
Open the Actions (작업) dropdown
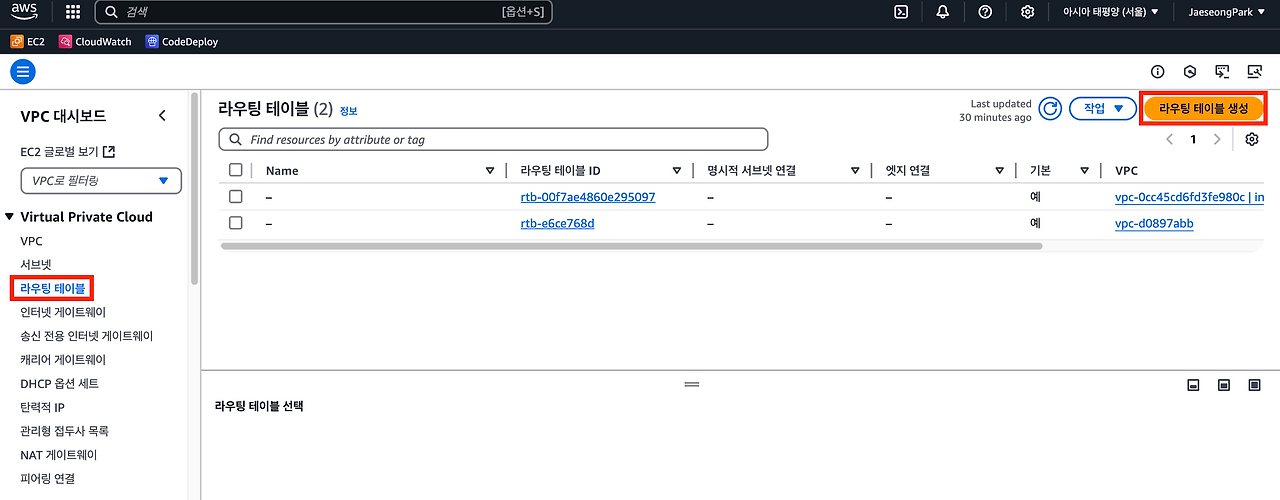1103,108
